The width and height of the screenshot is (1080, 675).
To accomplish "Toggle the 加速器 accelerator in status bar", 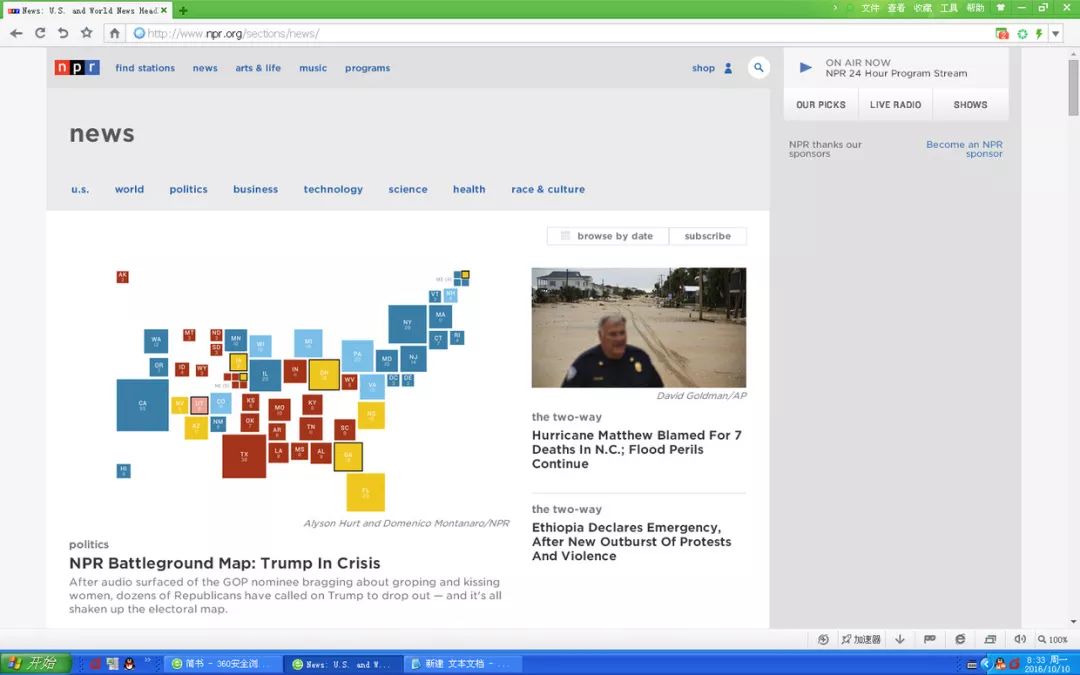I will click(x=861, y=639).
